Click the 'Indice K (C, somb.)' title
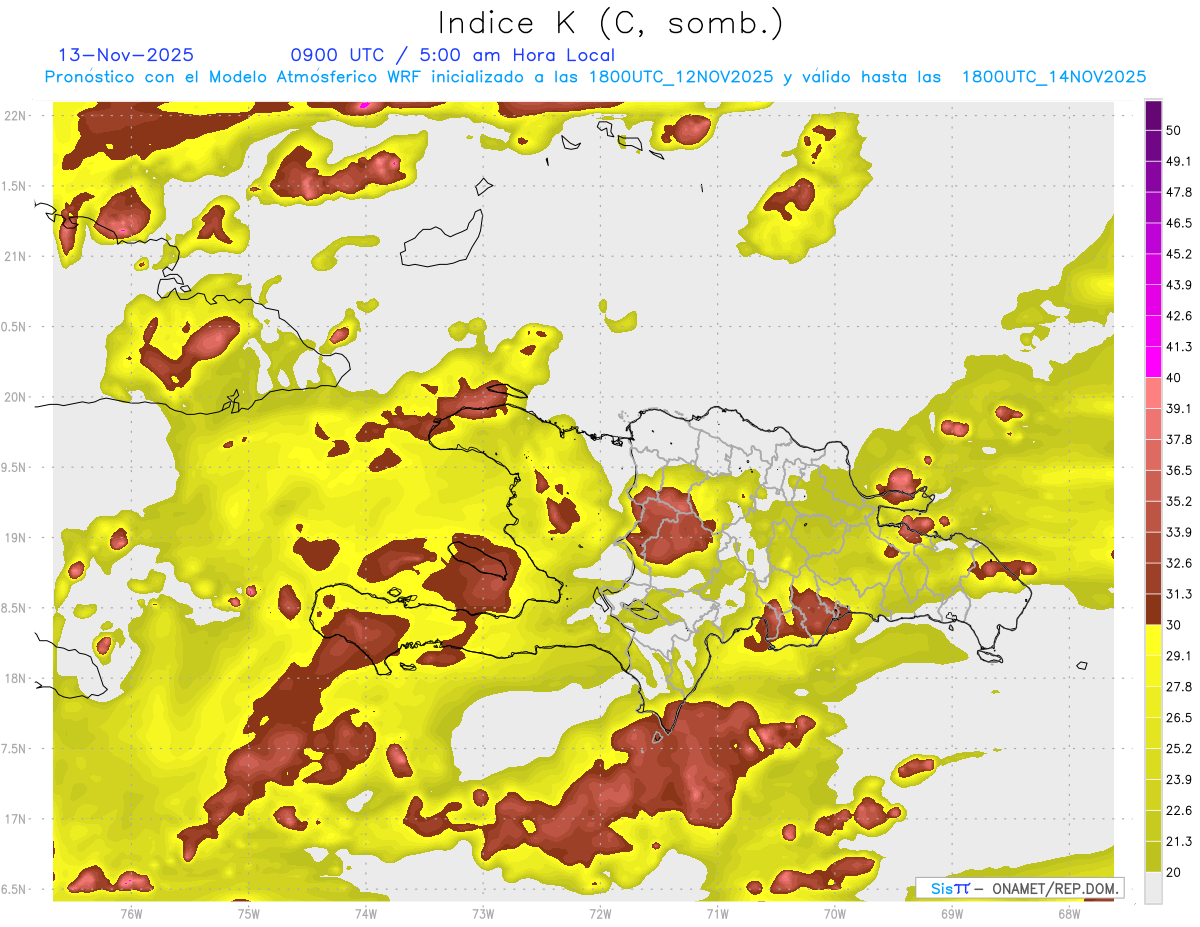This screenshot has width=1200, height=927. click(610, 23)
